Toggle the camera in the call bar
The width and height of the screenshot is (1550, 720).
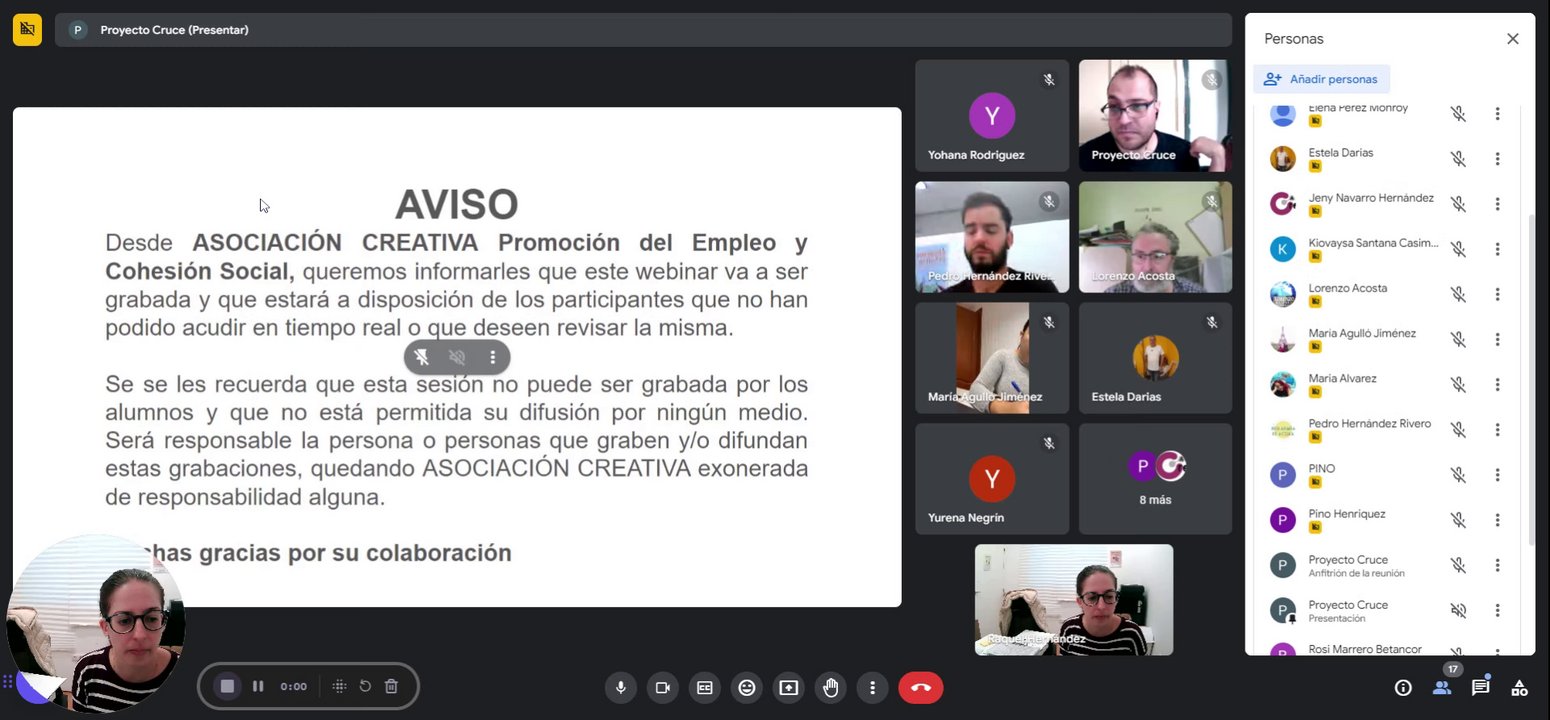662,687
